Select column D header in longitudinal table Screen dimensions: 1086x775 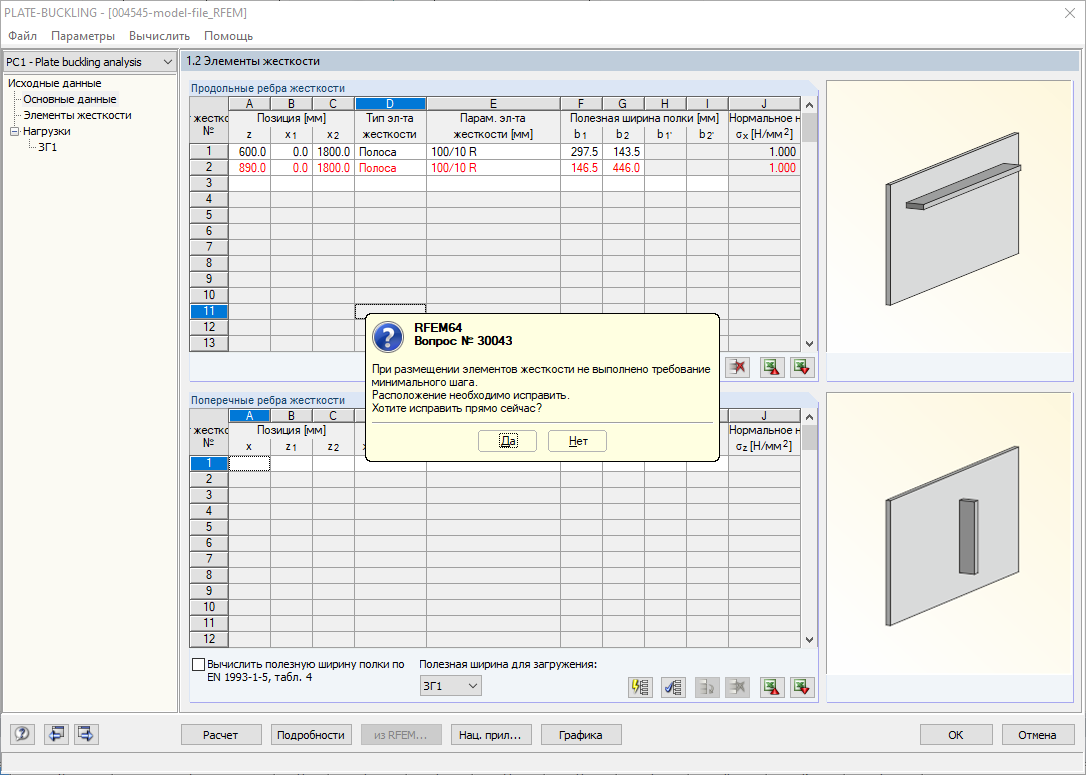391,104
